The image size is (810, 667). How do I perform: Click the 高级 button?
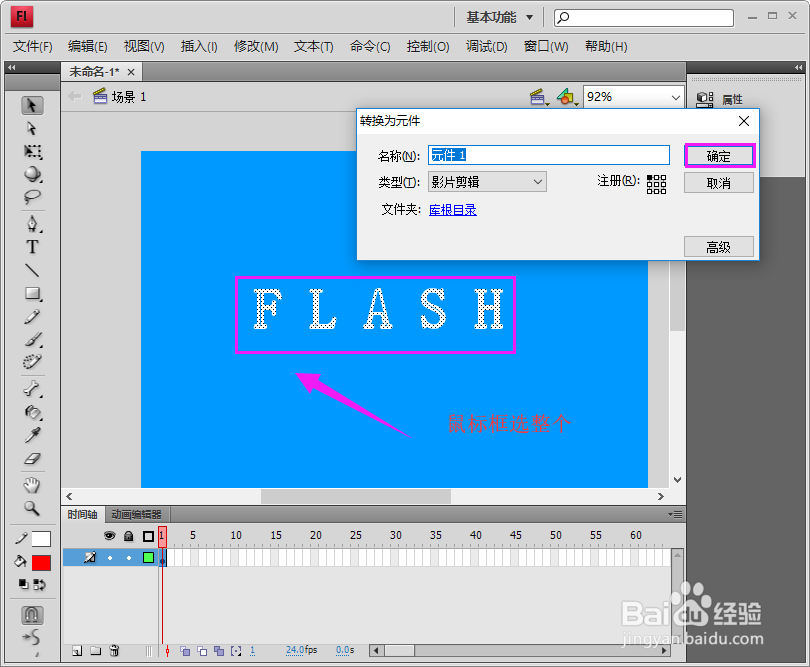pos(719,247)
